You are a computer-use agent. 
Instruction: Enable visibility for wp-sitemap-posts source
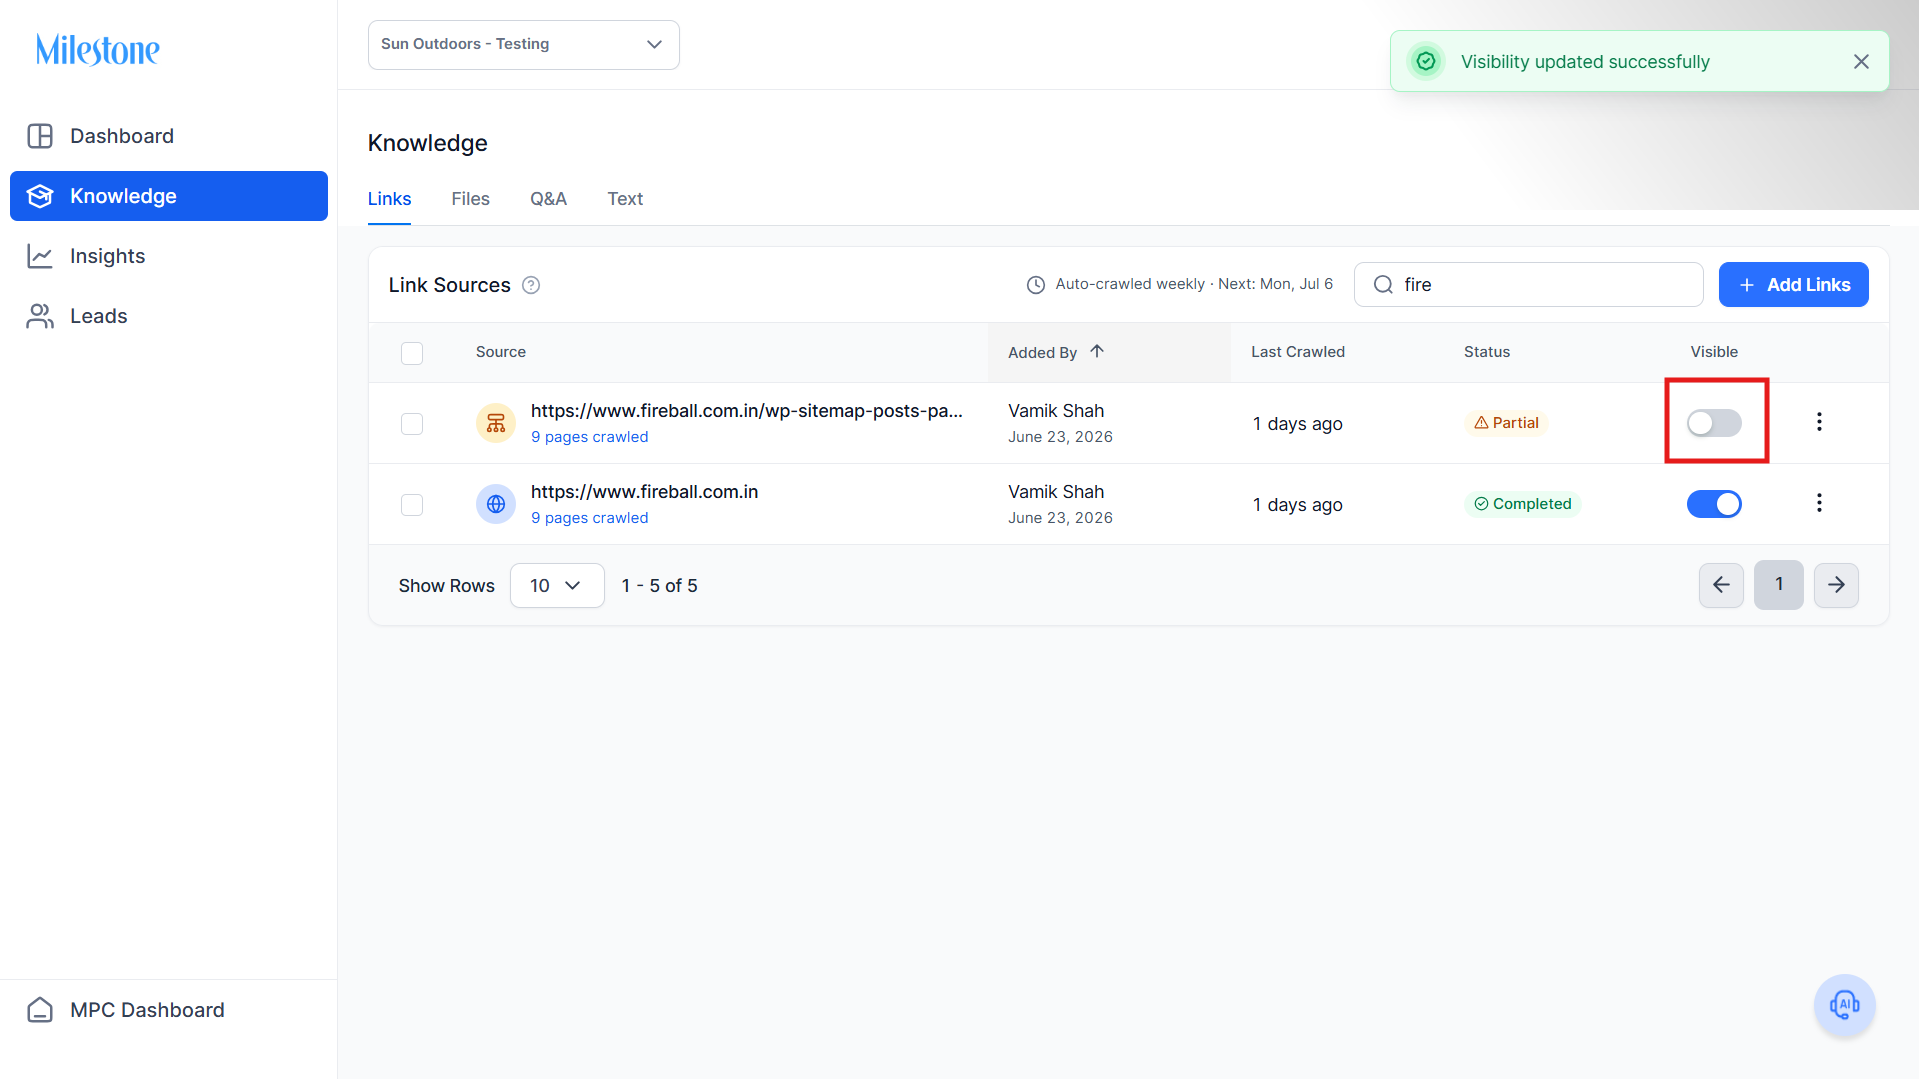(x=1714, y=423)
